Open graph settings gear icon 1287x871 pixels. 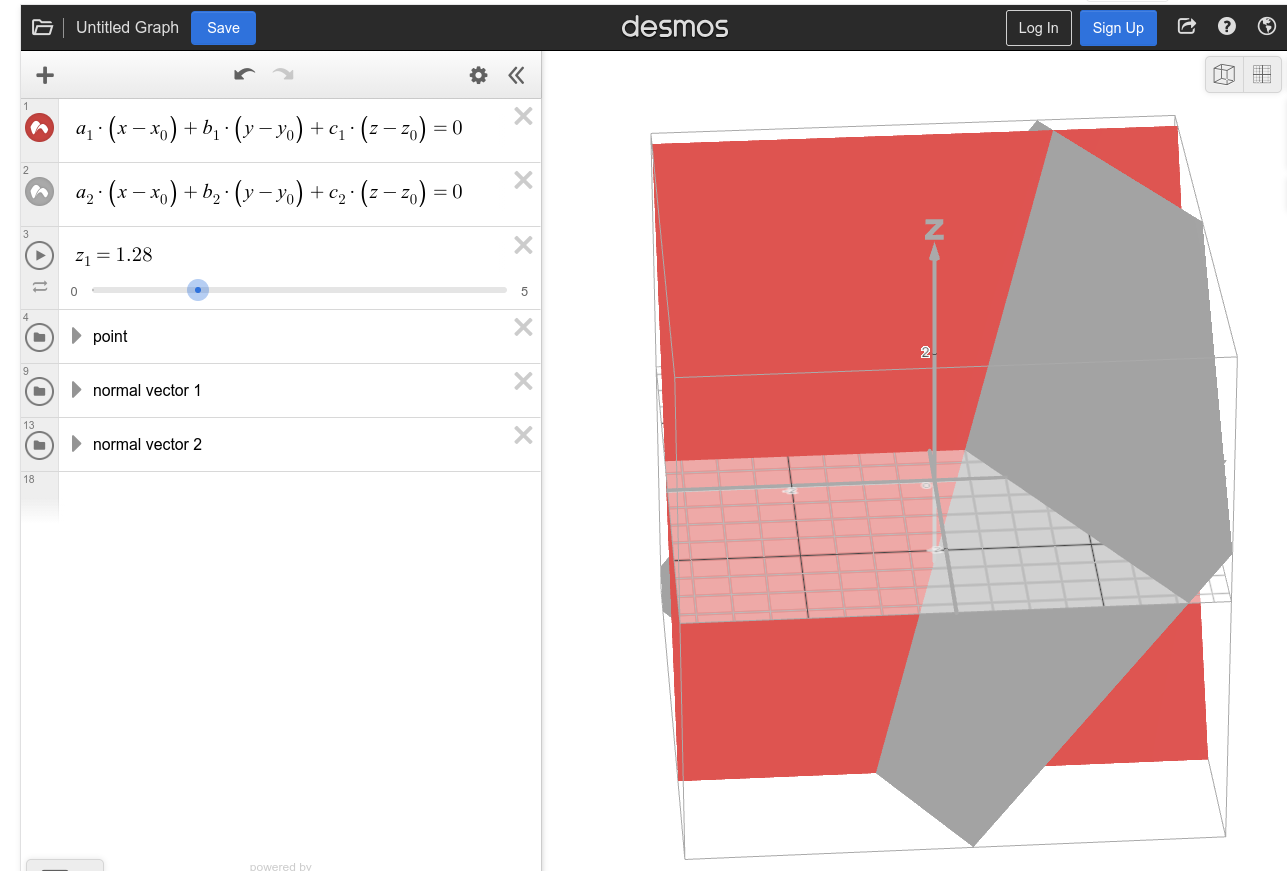point(479,75)
